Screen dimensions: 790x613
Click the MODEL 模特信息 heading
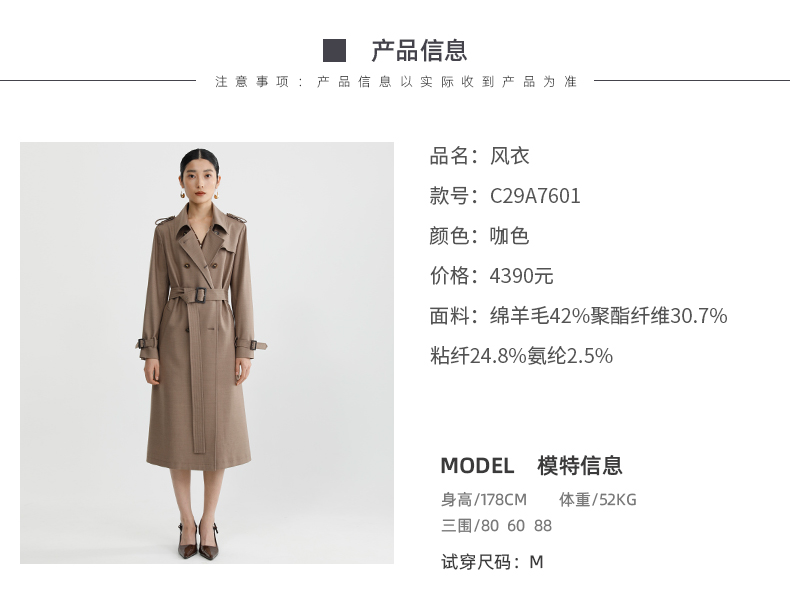point(532,465)
